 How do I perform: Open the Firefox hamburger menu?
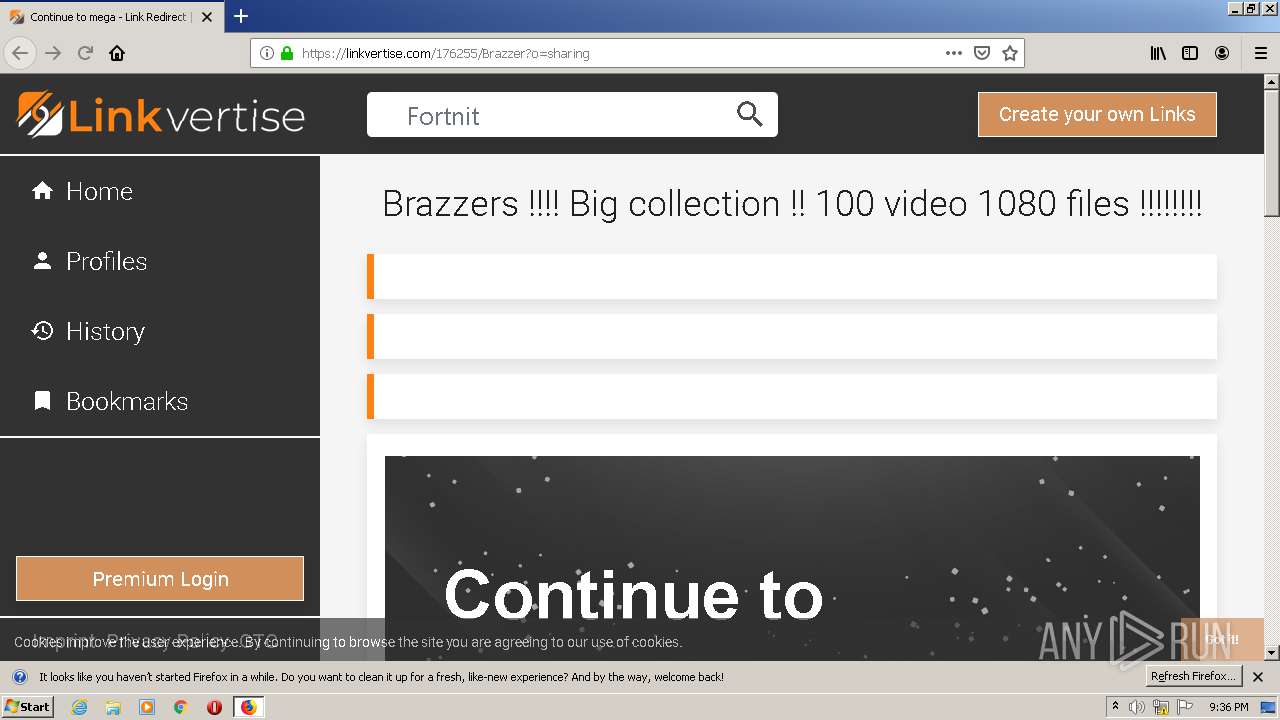point(1261,53)
